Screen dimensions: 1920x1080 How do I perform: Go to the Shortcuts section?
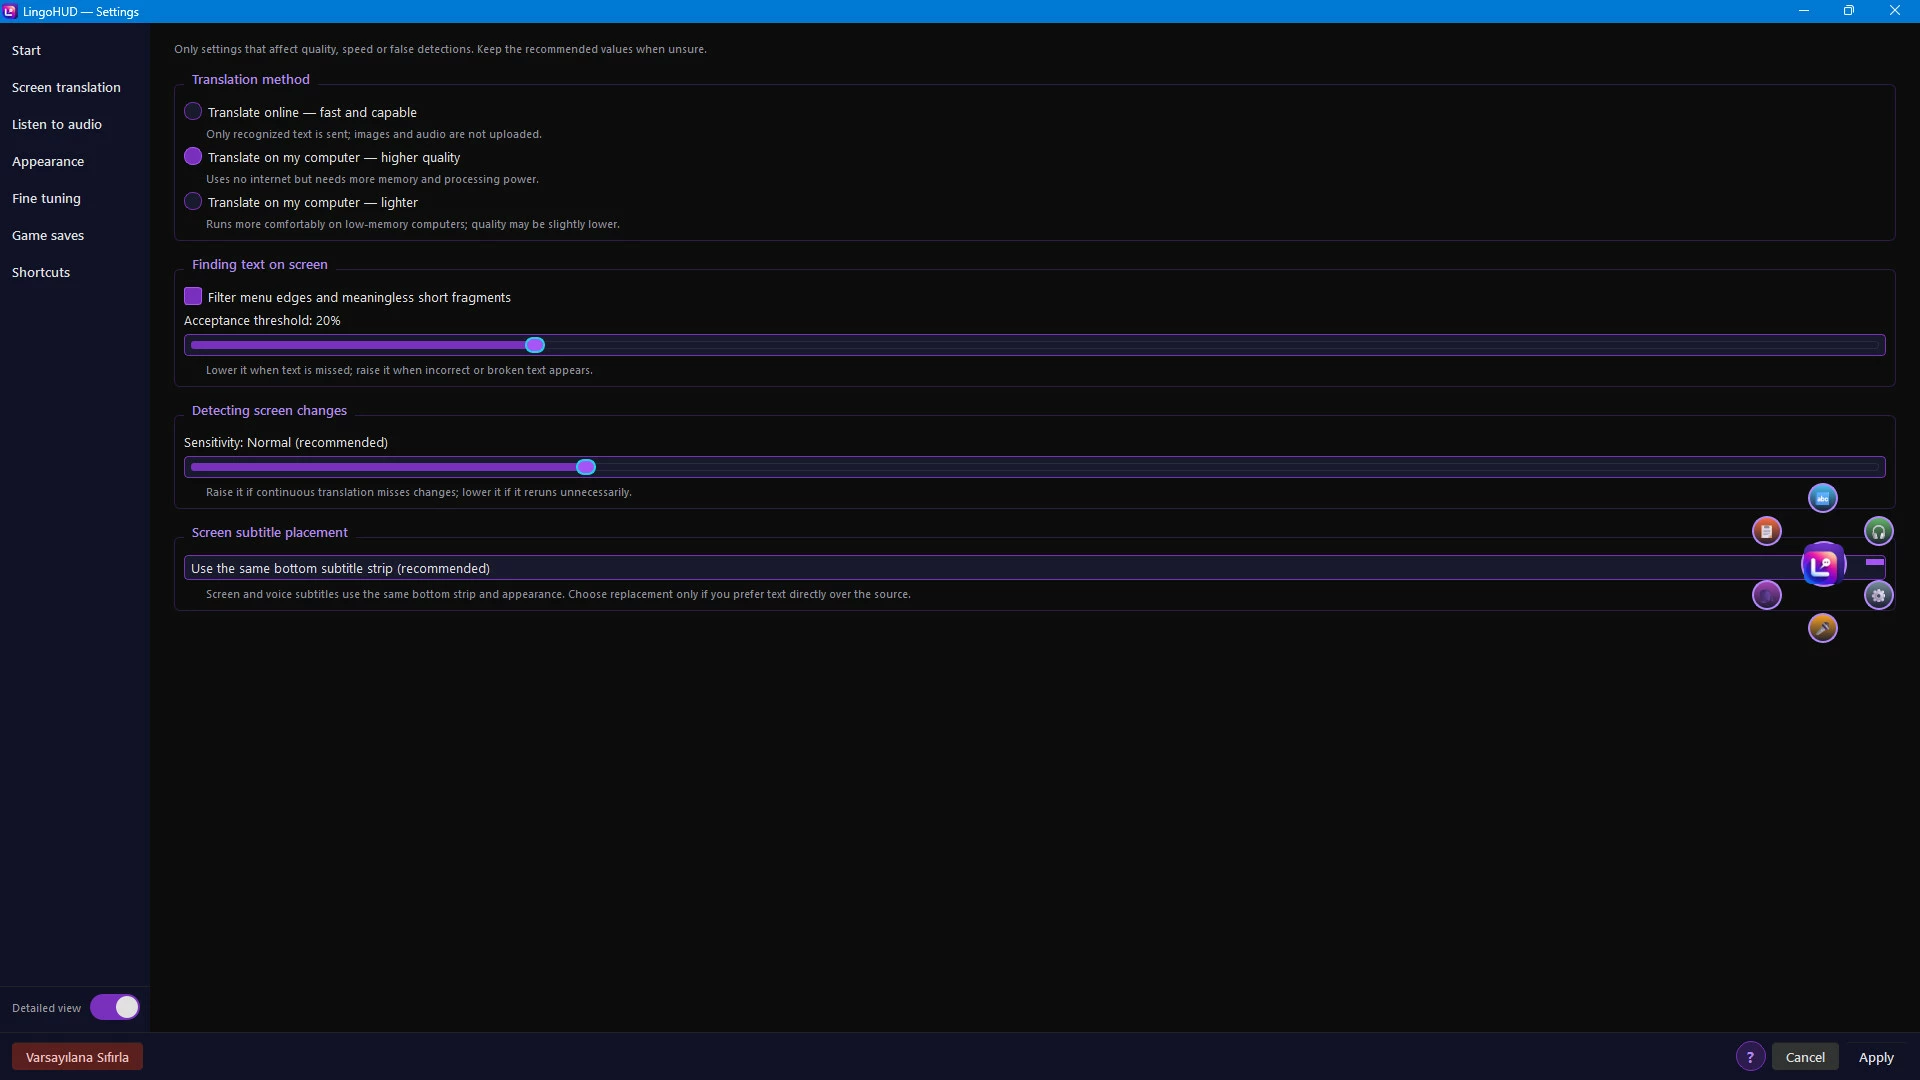coord(41,272)
